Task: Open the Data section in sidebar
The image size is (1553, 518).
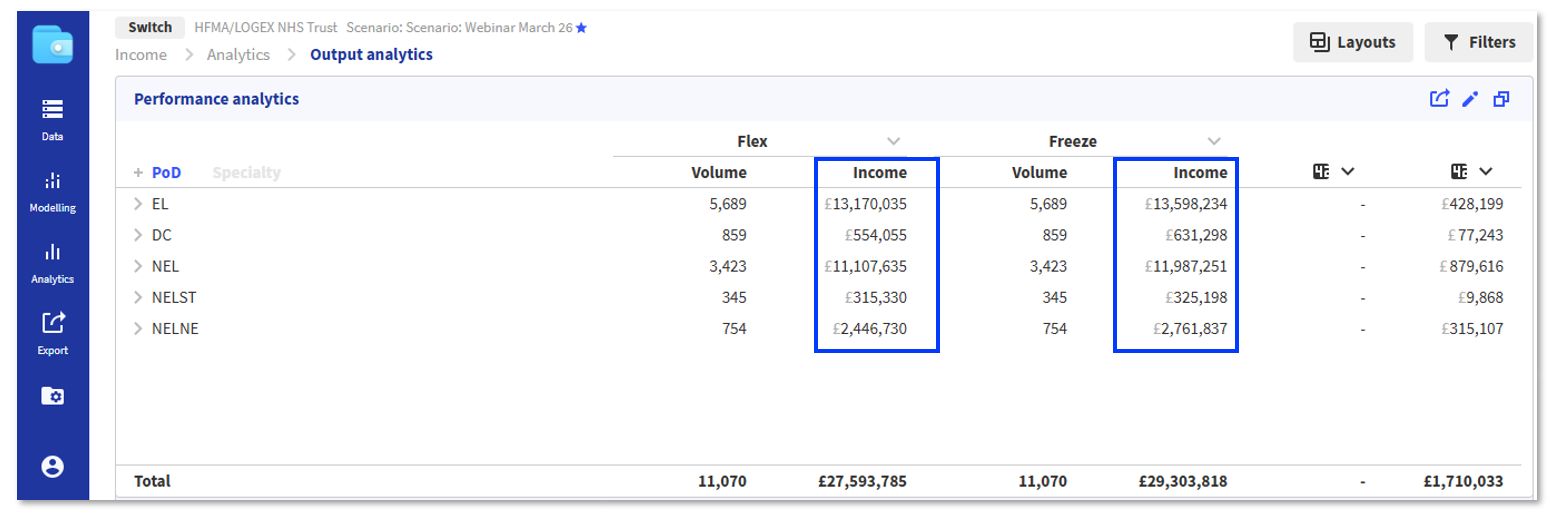Action: click(52, 118)
